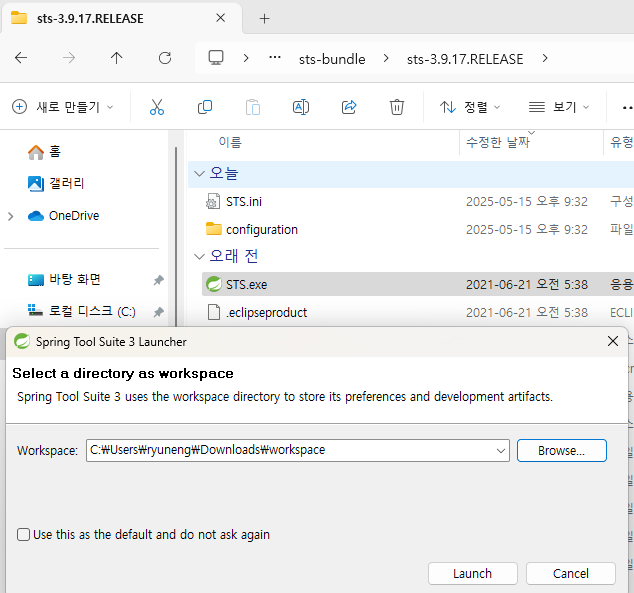Collapse the Today (오늘) group
The image size is (634, 593).
[x=199, y=173]
